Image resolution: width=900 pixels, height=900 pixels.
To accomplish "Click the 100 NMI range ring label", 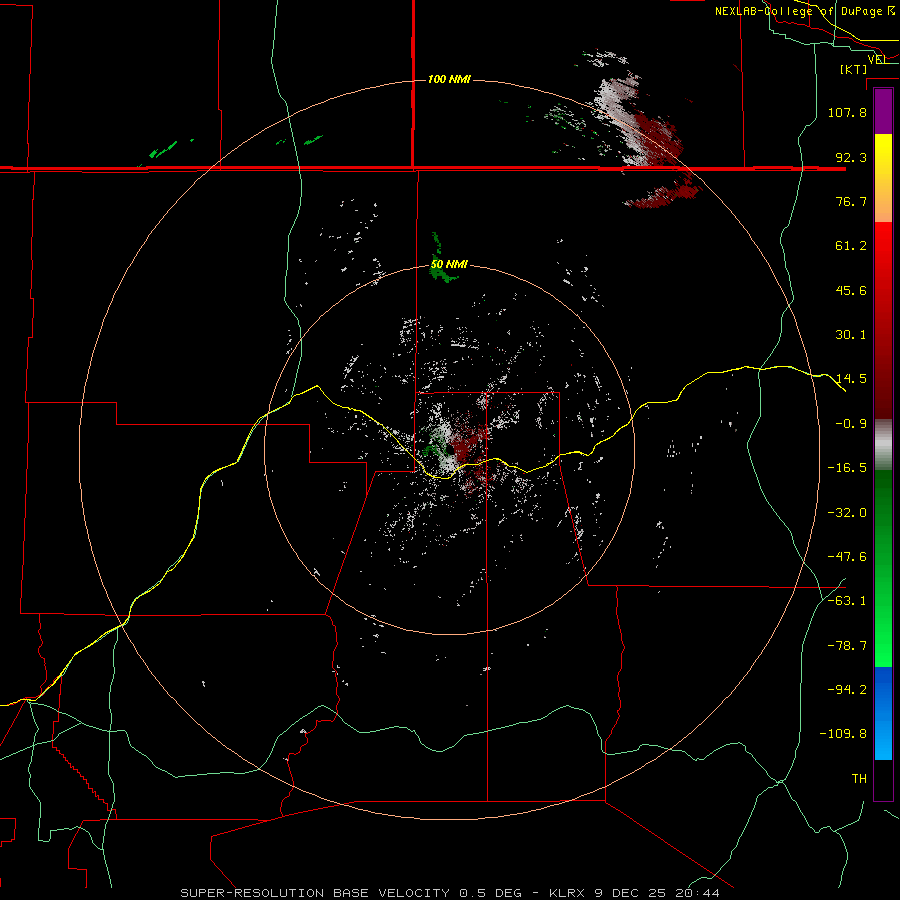I will pos(449,79).
